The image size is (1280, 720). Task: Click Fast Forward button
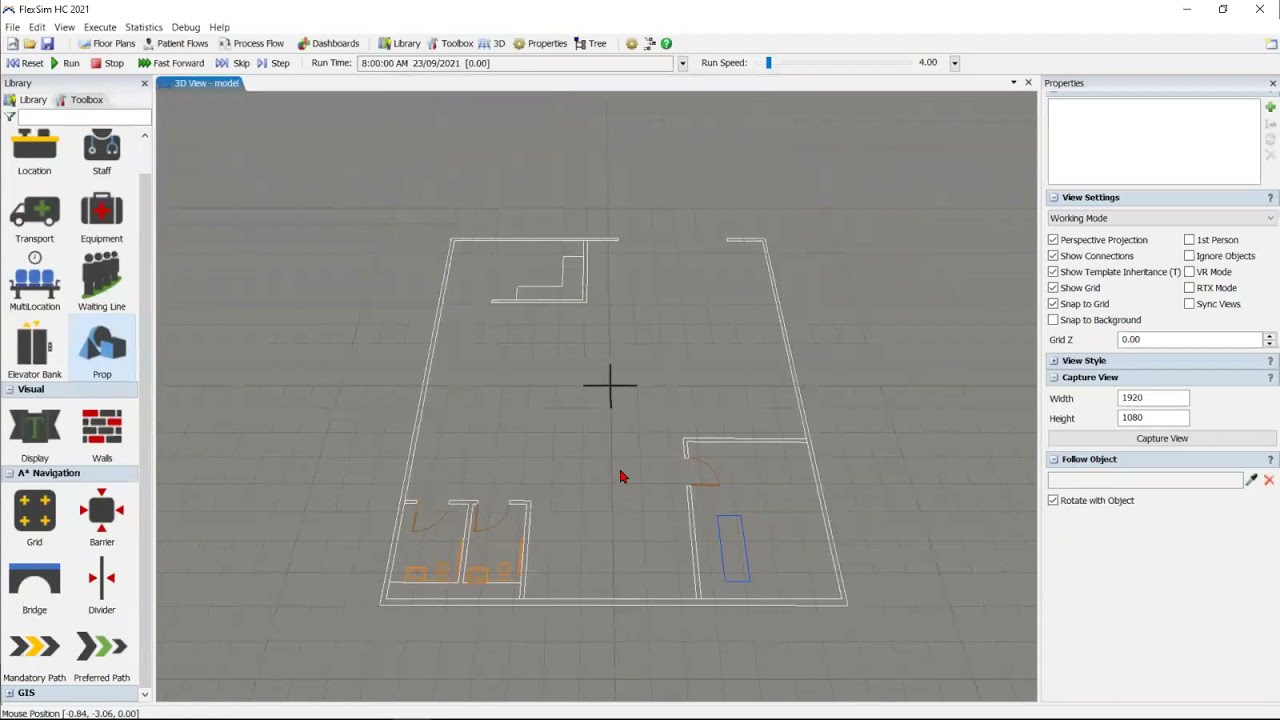click(171, 63)
